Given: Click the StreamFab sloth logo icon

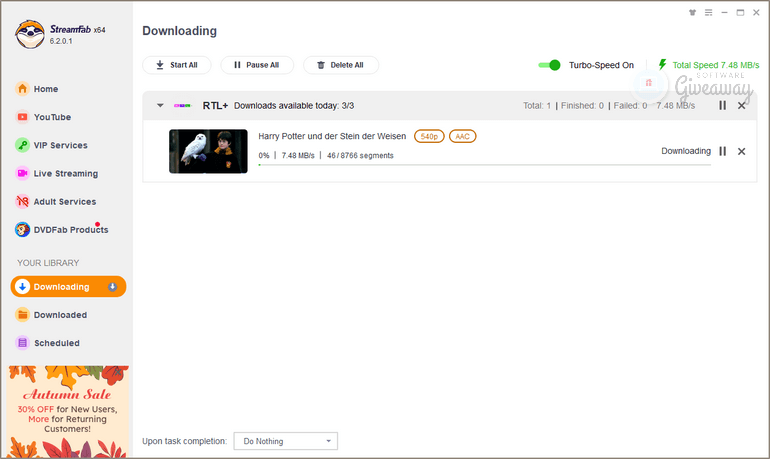Looking at the screenshot, I should pos(32,35).
